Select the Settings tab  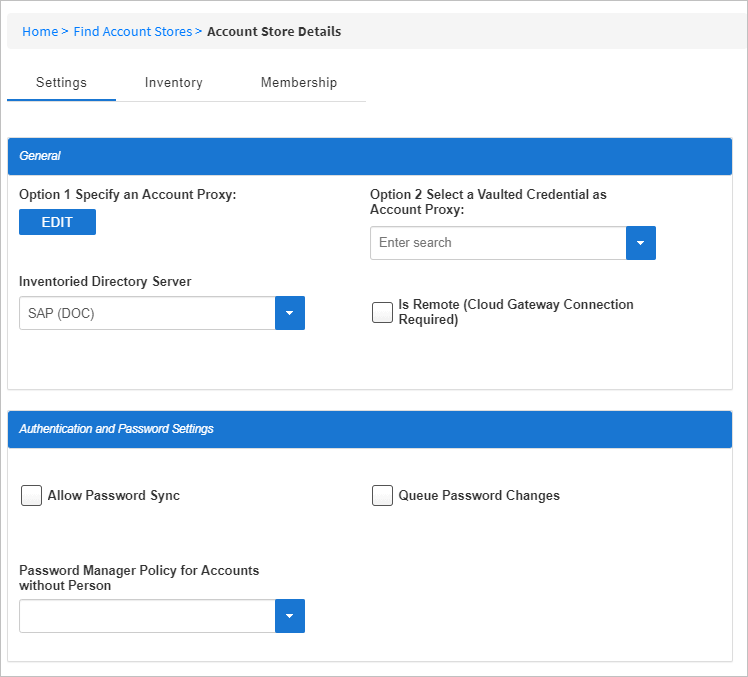pos(61,83)
